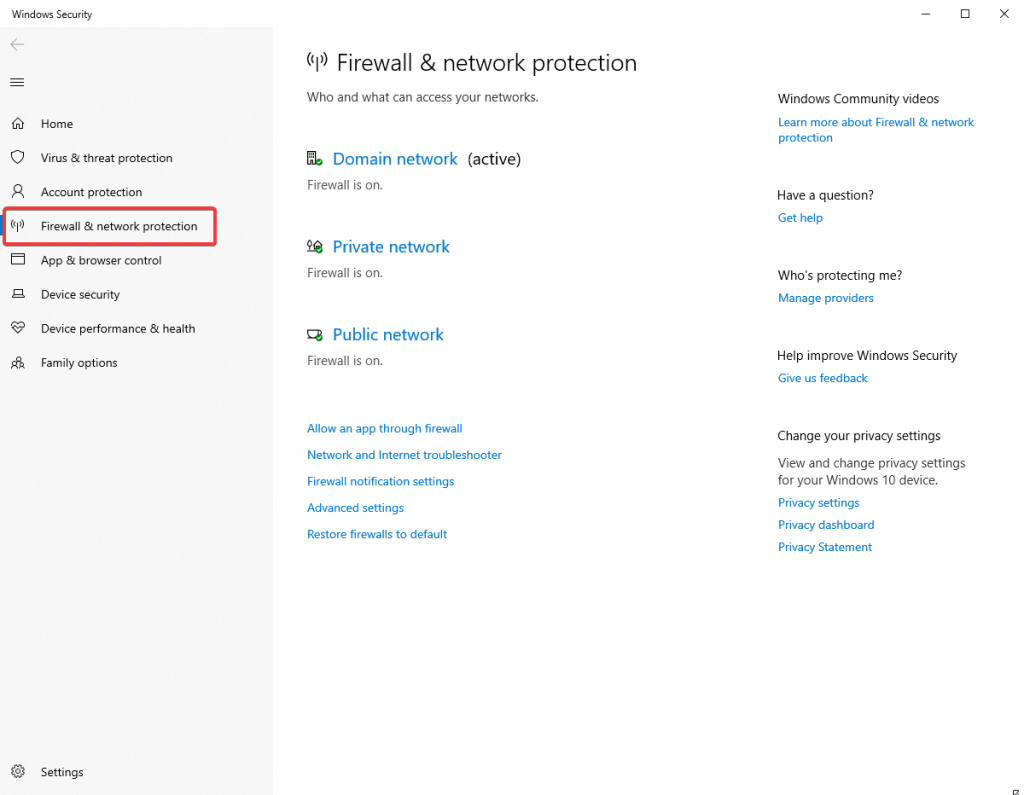Viewport: 1024px width, 795px height.
Task: Maximize the Windows Security window
Action: [x=965, y=14]
